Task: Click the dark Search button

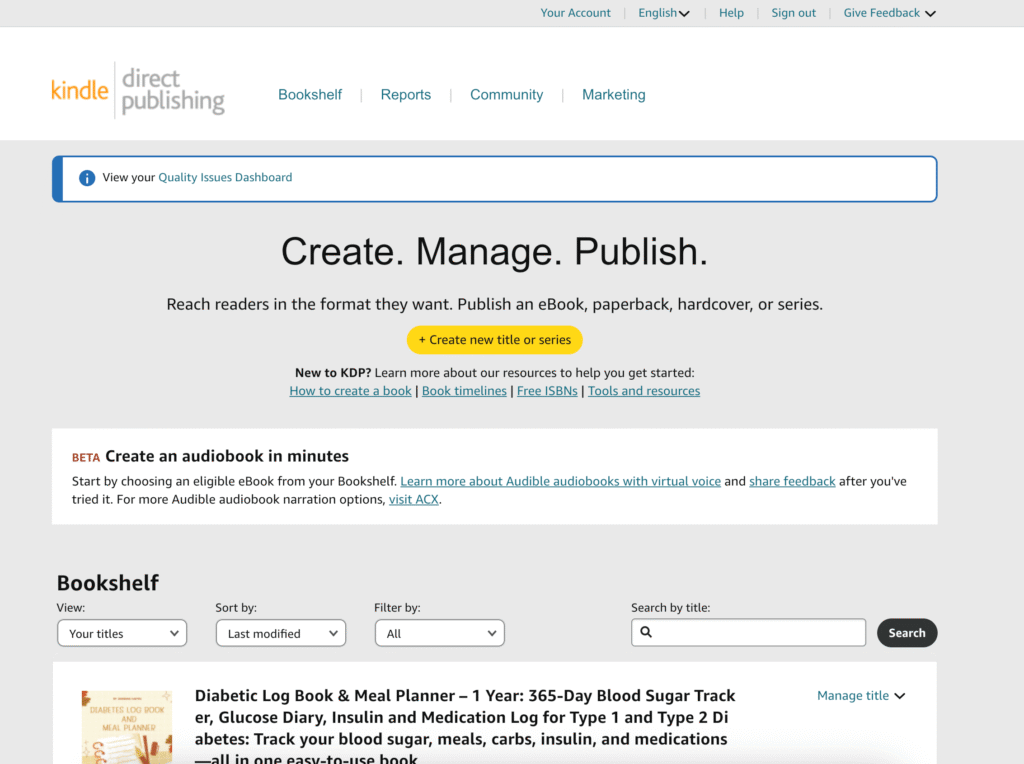Action: click(907, 633)
